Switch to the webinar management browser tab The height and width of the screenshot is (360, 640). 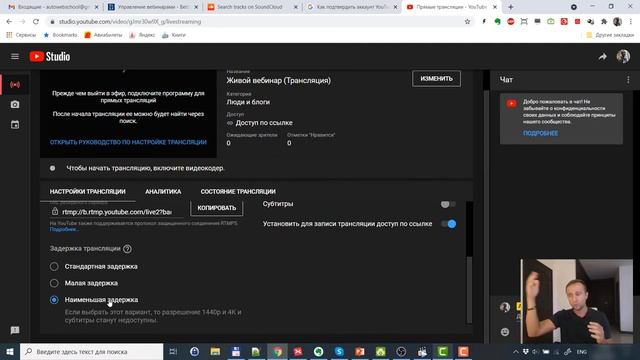(153, 7)
